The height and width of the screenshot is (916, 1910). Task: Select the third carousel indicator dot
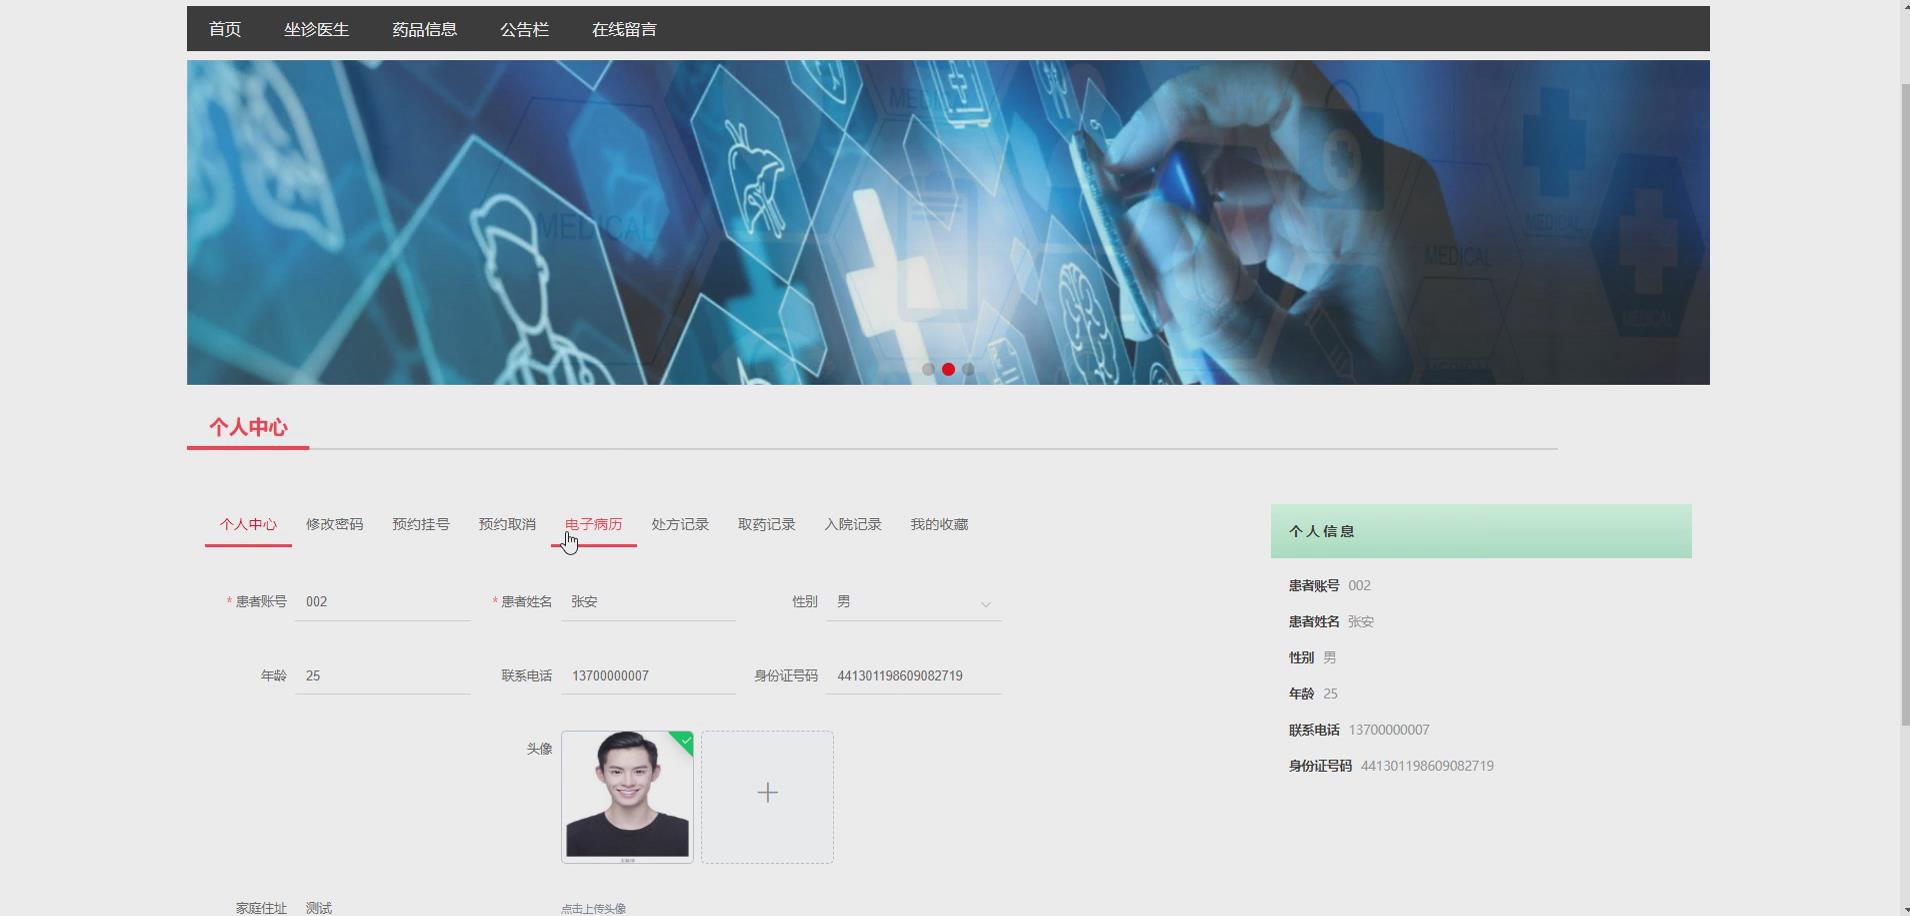point(969,369)
